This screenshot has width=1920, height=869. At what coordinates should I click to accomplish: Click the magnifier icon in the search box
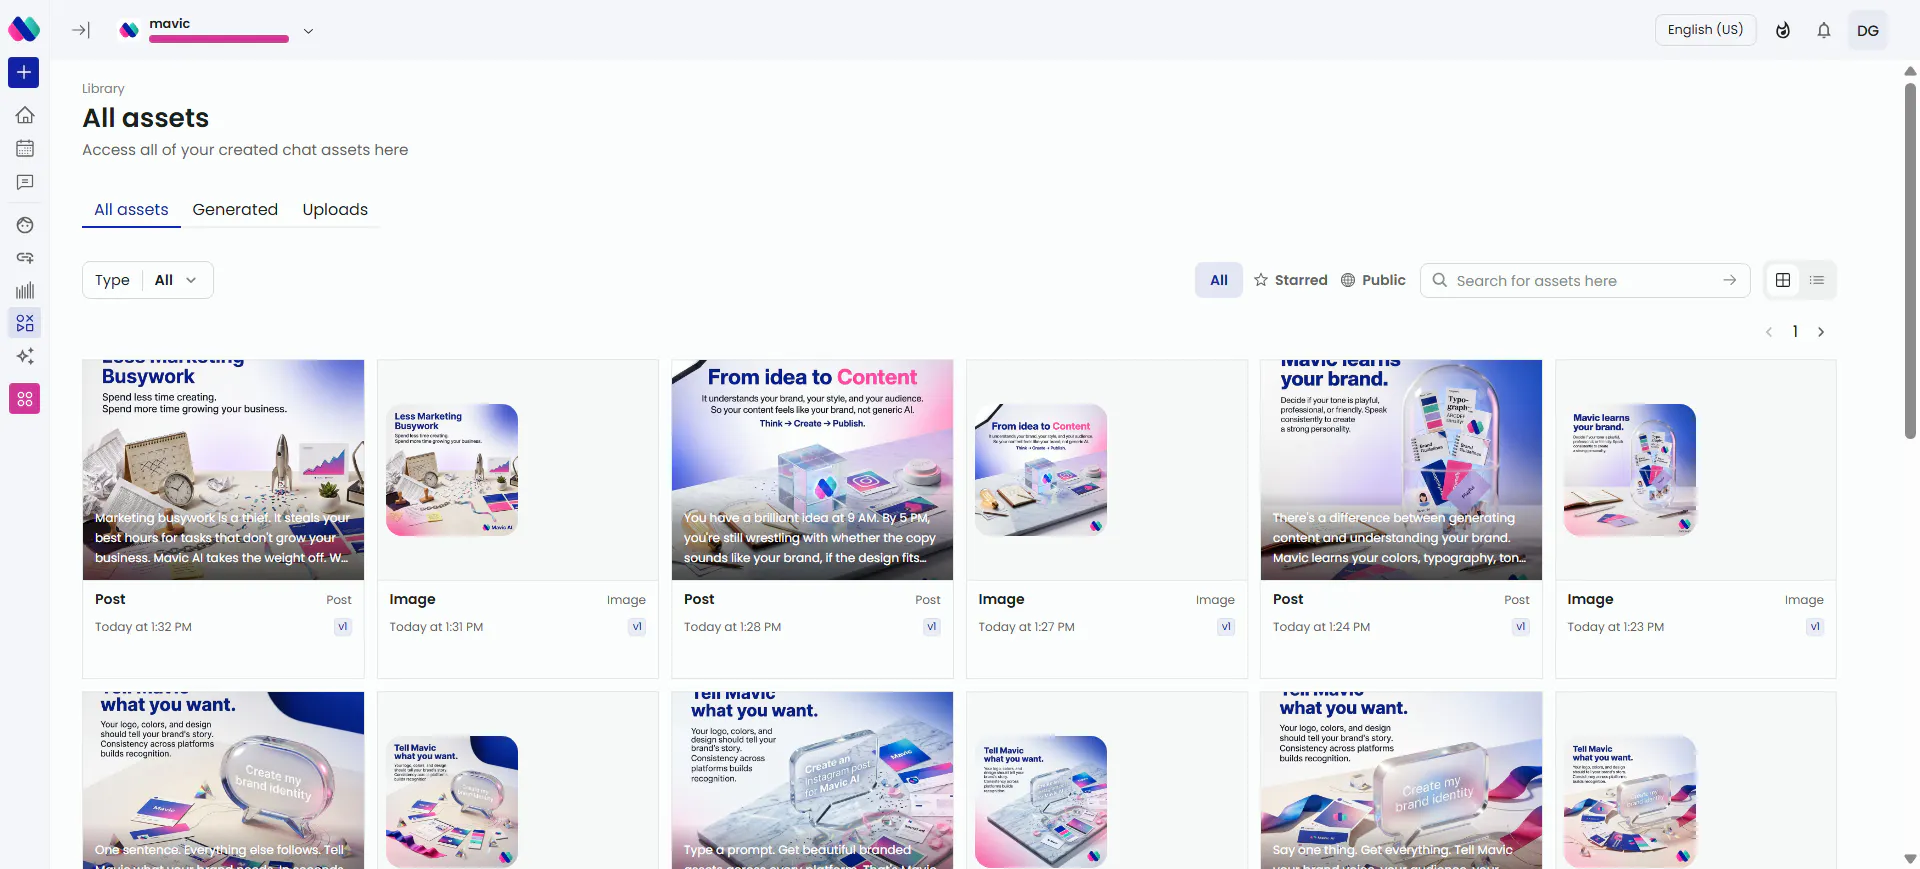(1440, 280)
